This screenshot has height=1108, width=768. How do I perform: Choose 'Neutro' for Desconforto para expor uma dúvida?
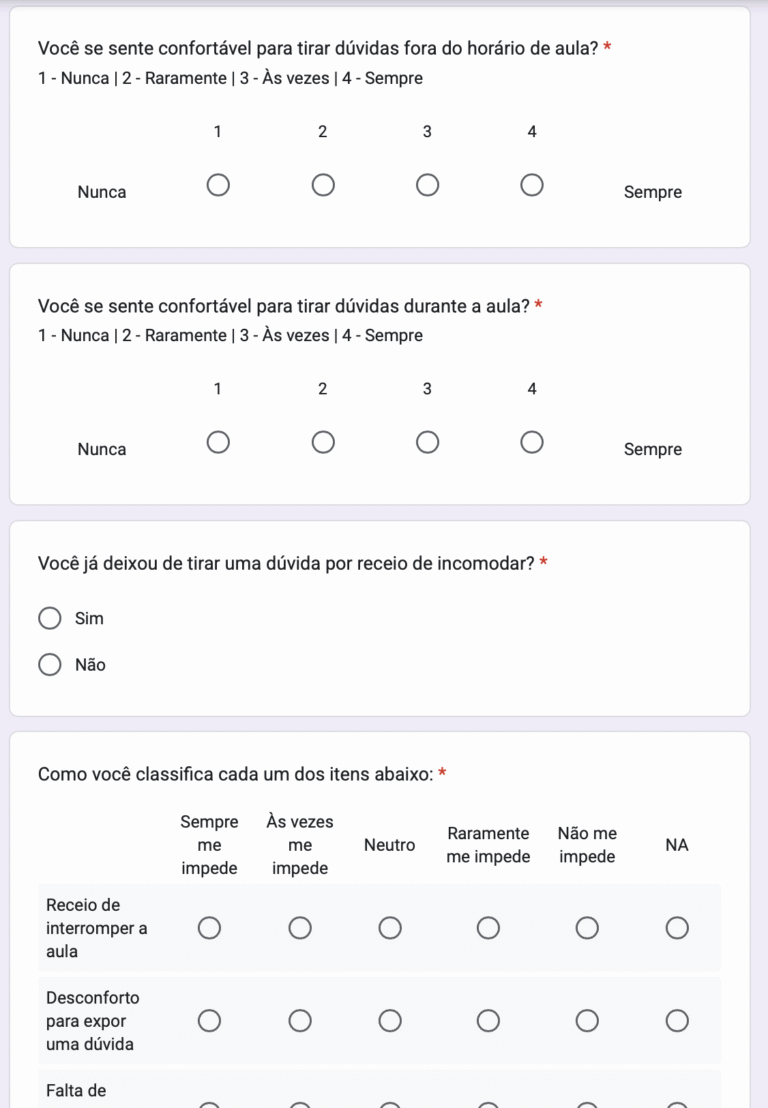(390, 1021)
